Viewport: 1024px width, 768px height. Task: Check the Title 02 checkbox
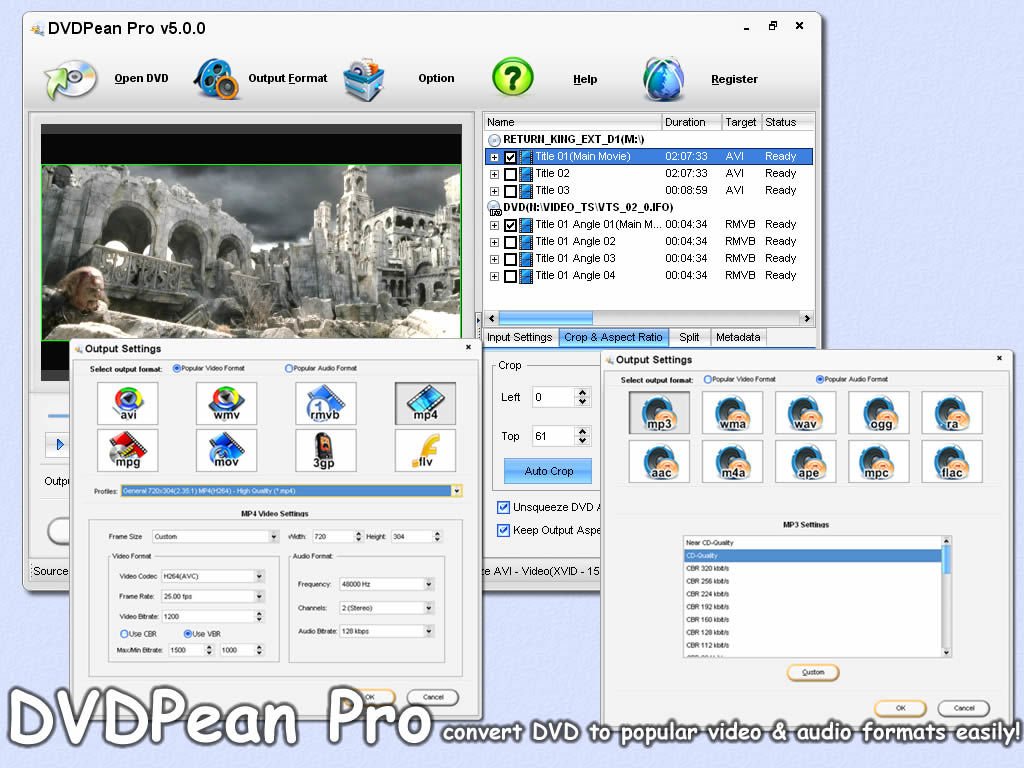point(510,174)
